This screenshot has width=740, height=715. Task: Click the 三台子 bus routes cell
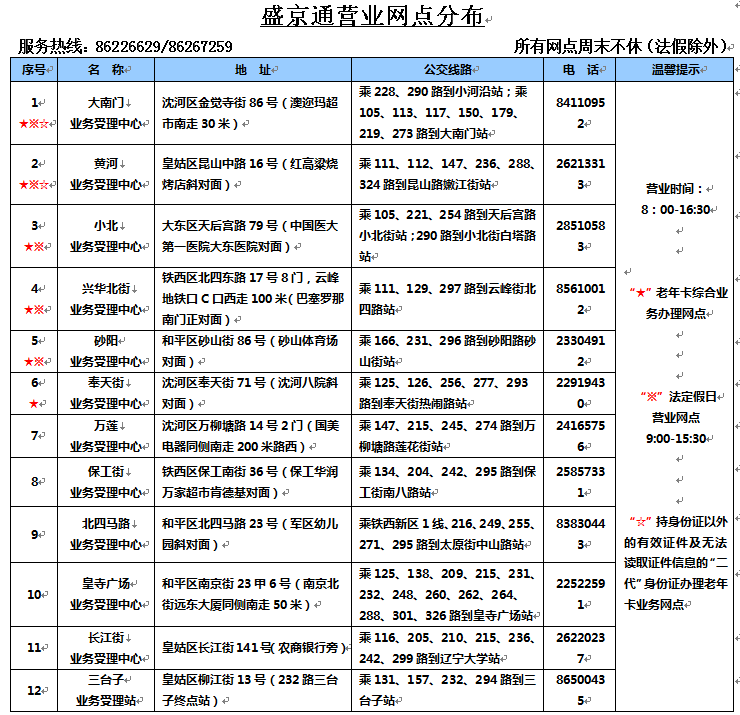[x=447, y=690]
